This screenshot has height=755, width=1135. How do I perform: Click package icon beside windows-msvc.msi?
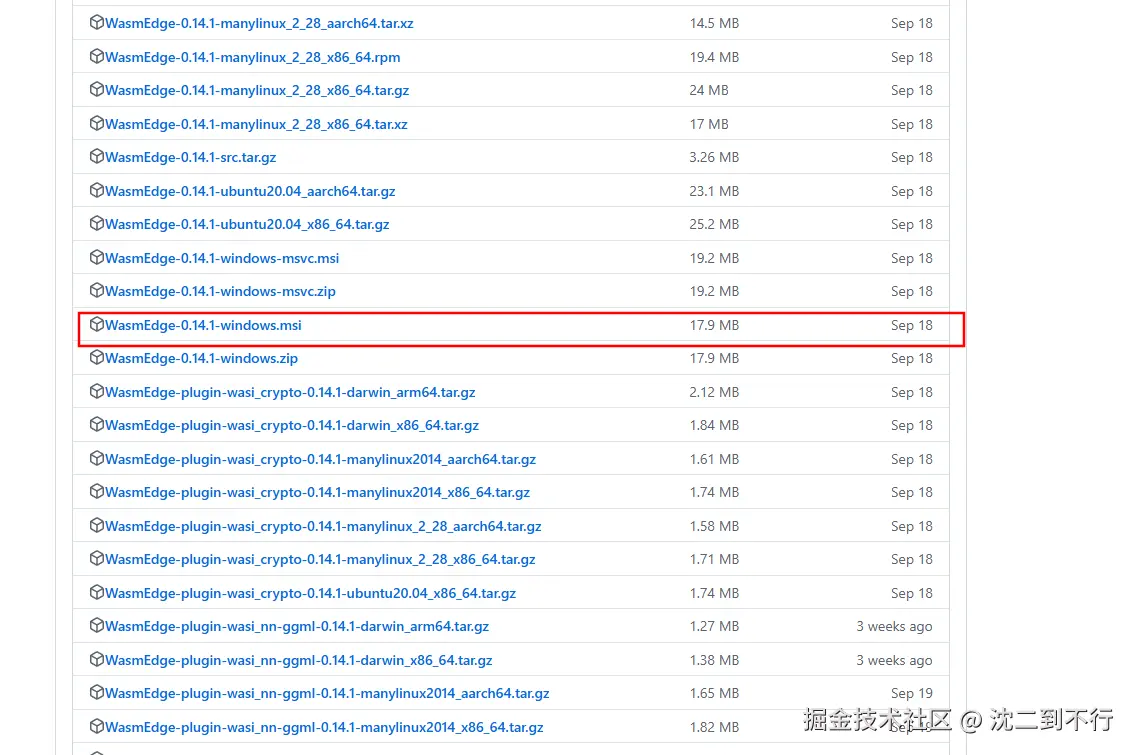96,257
